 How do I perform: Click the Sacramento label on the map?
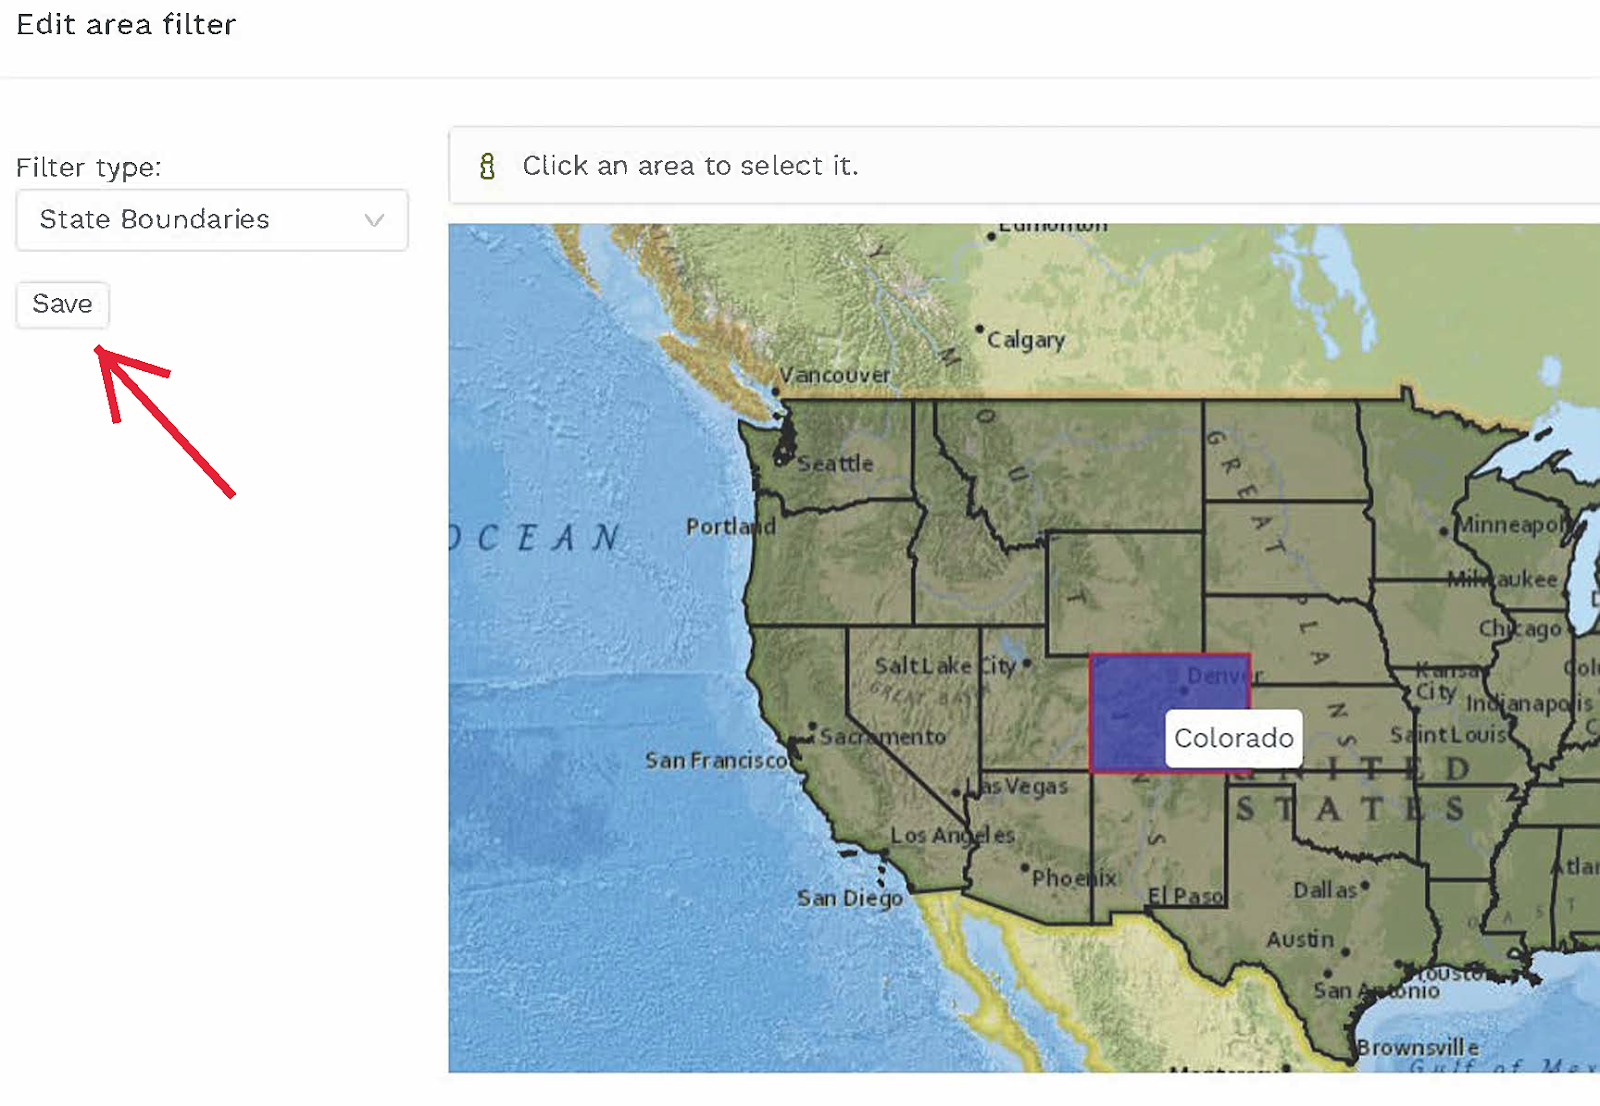(882, 737)
